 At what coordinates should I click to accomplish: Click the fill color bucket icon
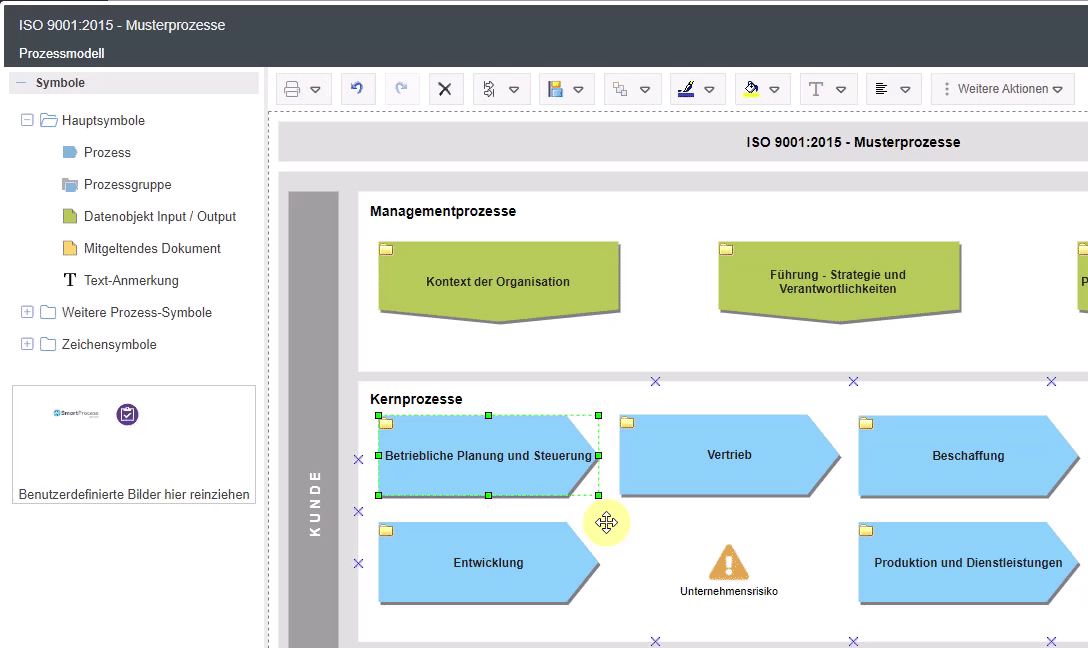[x=751, y=89]
